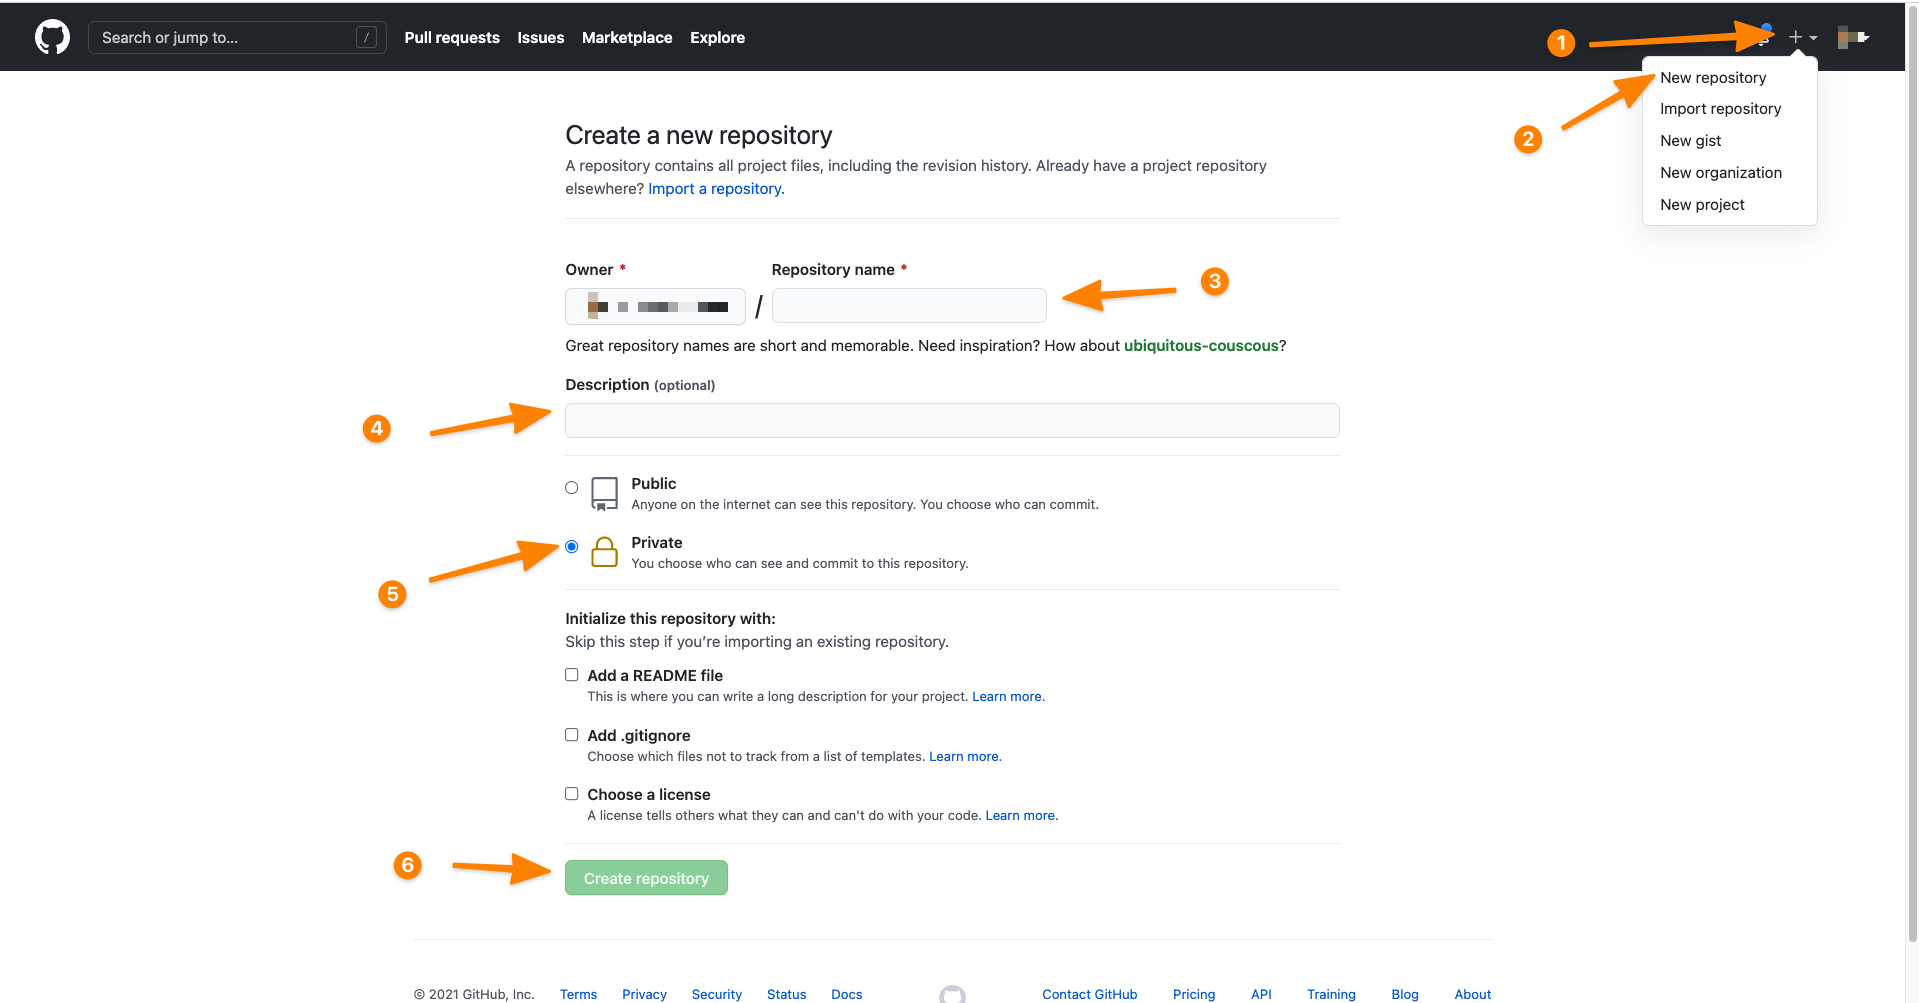Select New gist from the dropdown menu
The height and width of the screenshot is (1003, 1919).
coord(1690,140)
